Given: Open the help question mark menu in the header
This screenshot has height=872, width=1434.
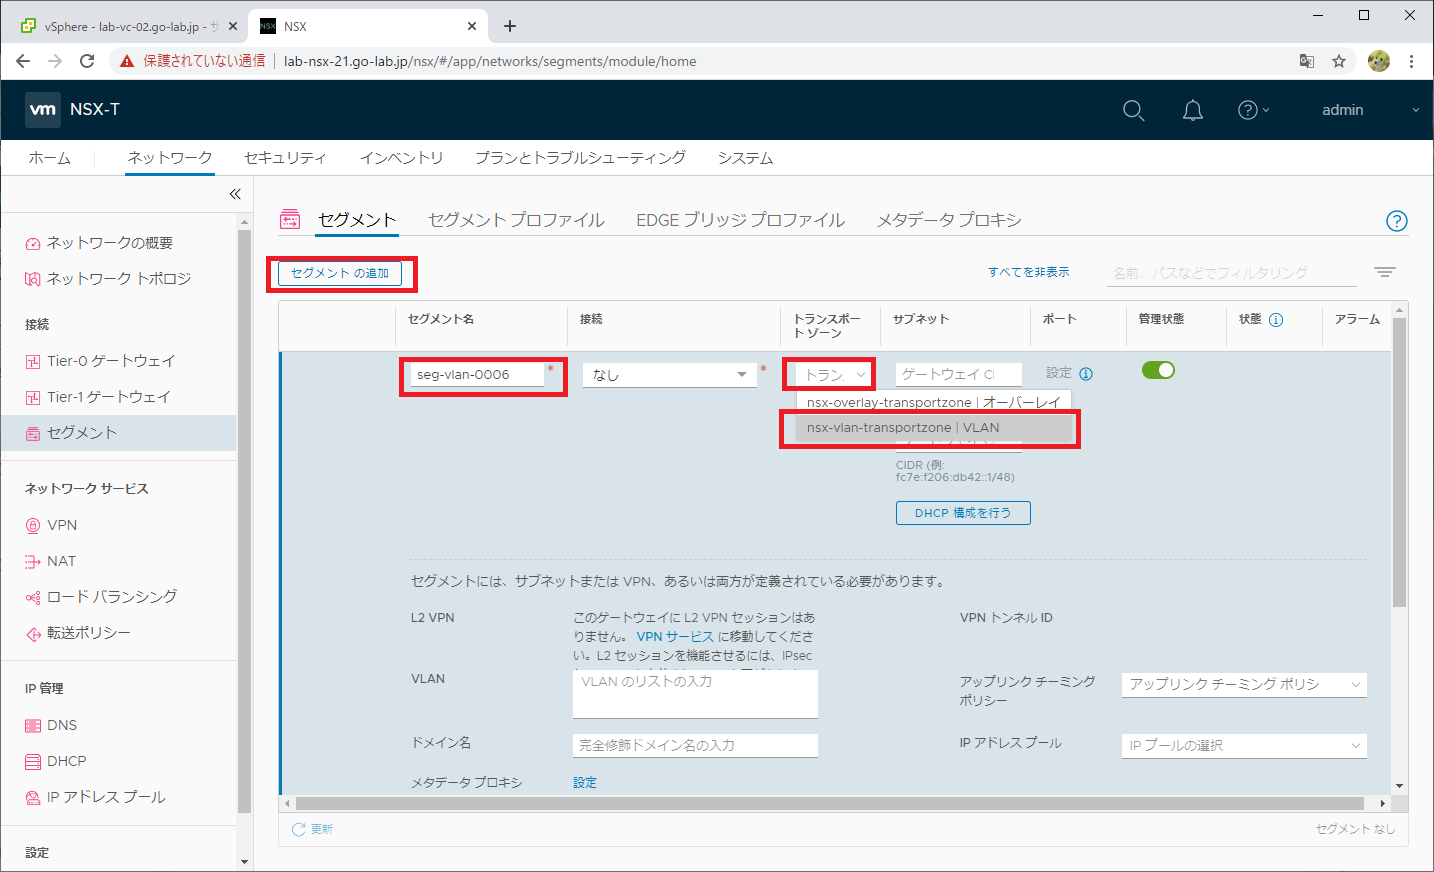Looking at the screenshot, I should [x=1253, y=110].
